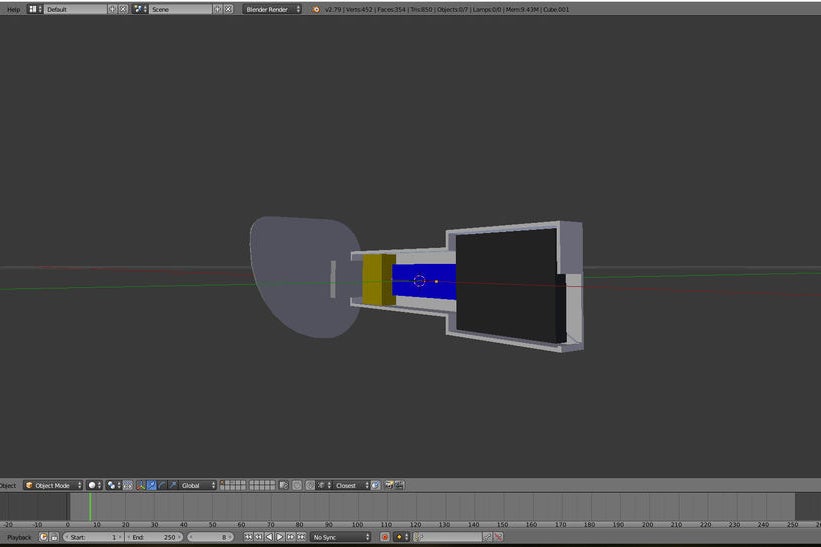Toggle manipulate center points only

[x=128, y=485]
